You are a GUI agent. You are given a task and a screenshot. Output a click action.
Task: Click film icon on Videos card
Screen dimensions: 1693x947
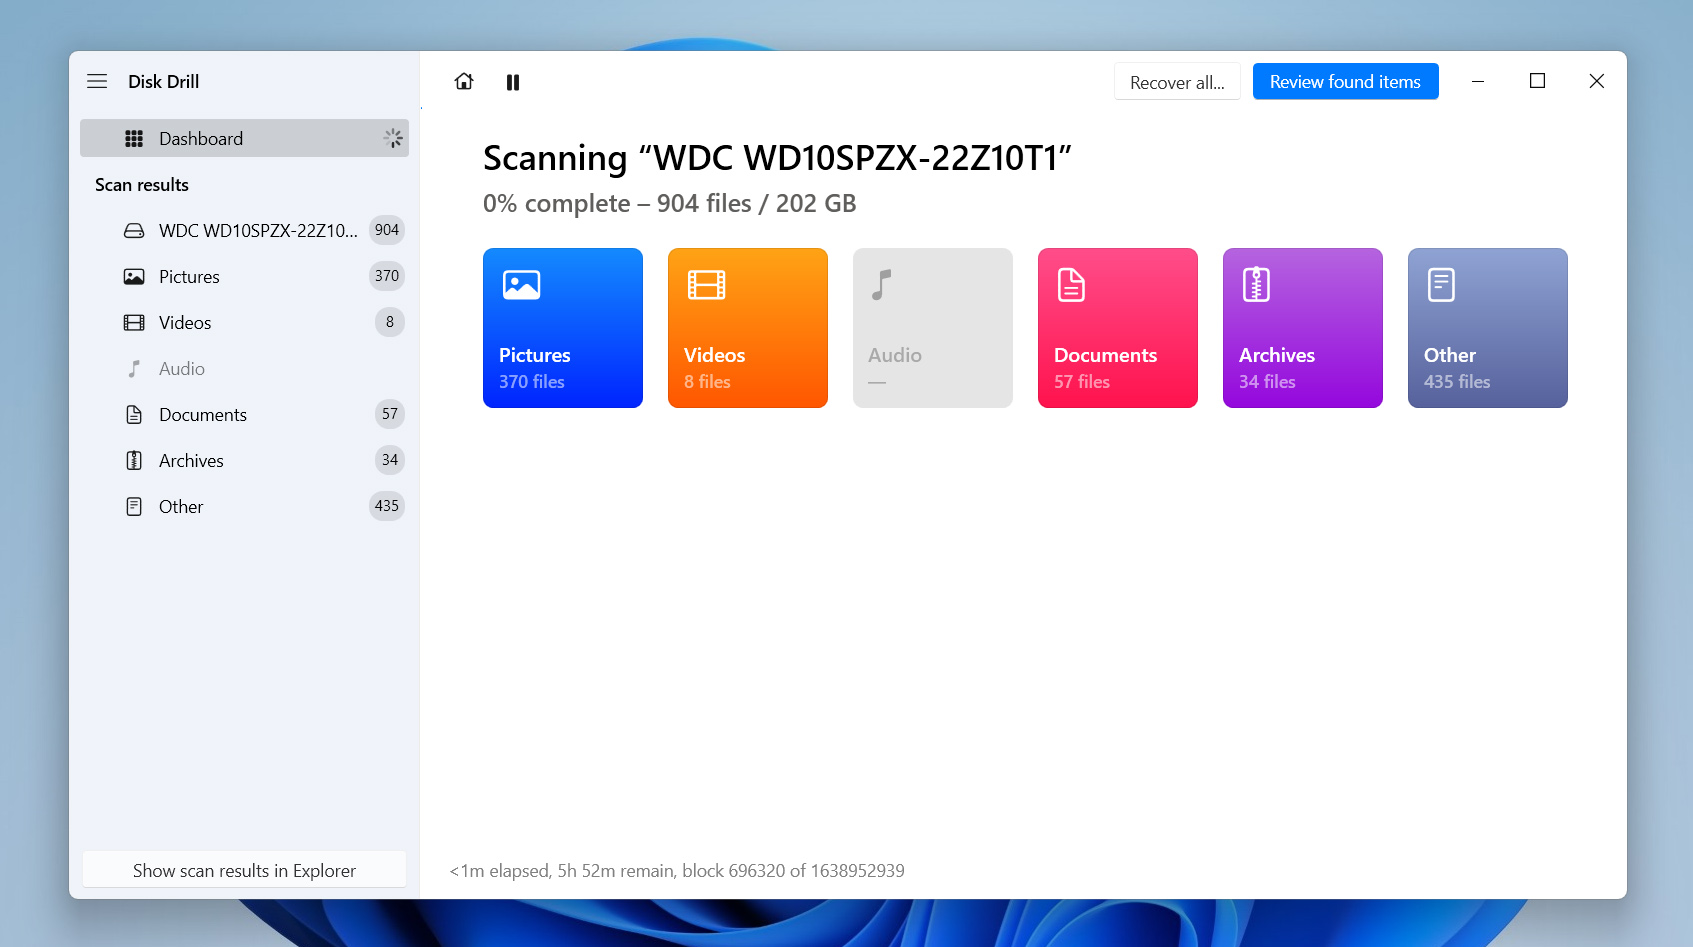[x=706, y=285]
